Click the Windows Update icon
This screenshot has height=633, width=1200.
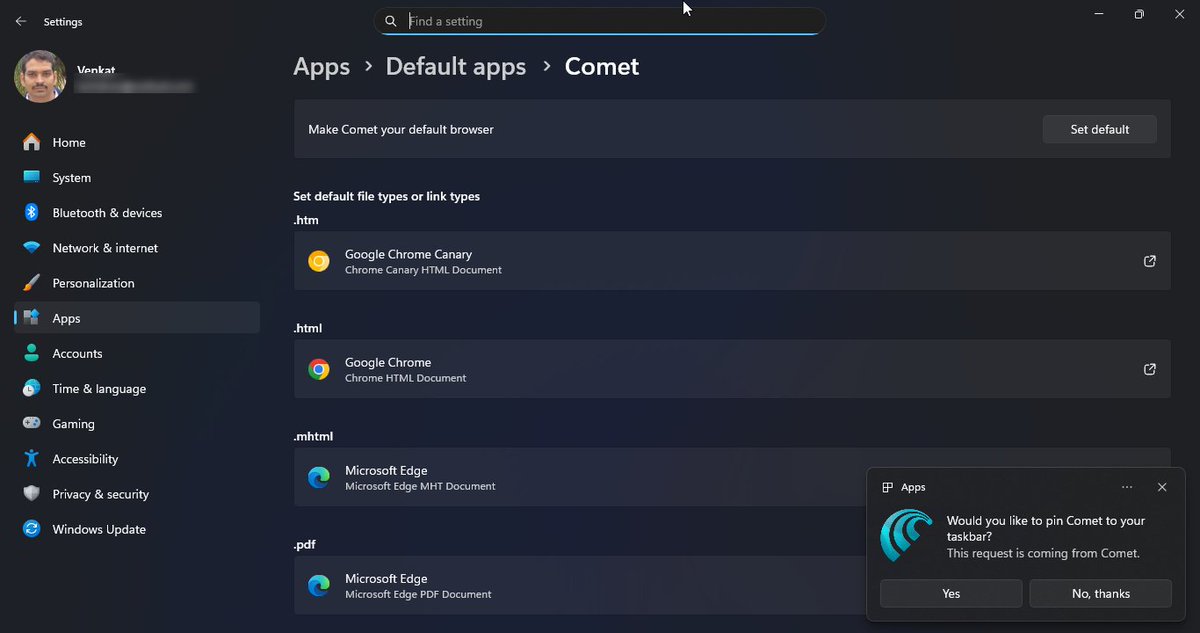[x=31, y=529]
